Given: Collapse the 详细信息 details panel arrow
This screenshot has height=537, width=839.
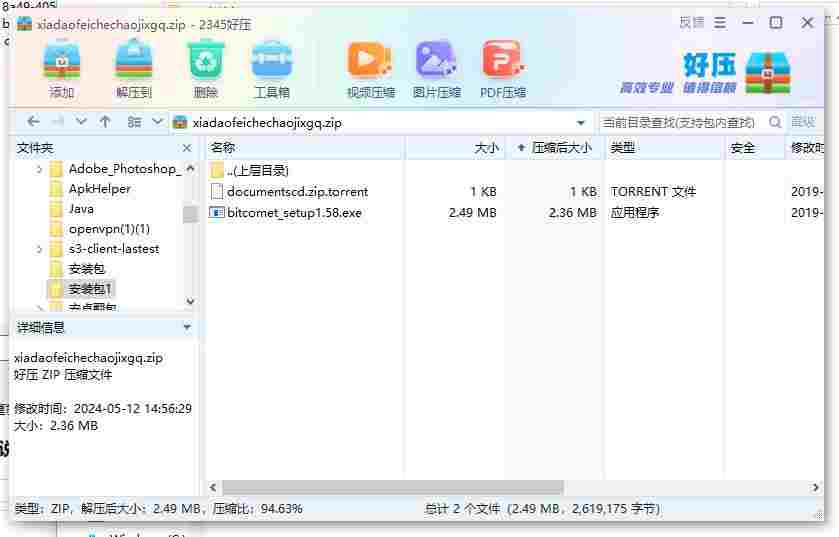Looking at the screenshot, I should (x=187, y=327).
